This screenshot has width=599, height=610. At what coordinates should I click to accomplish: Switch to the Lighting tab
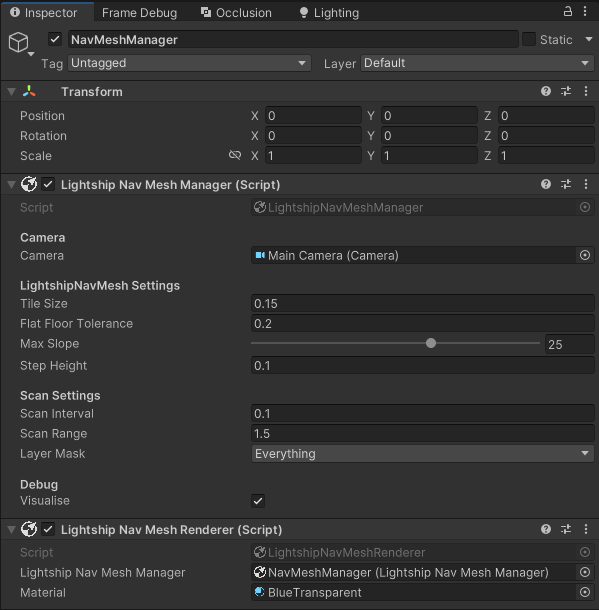point(329,13)
